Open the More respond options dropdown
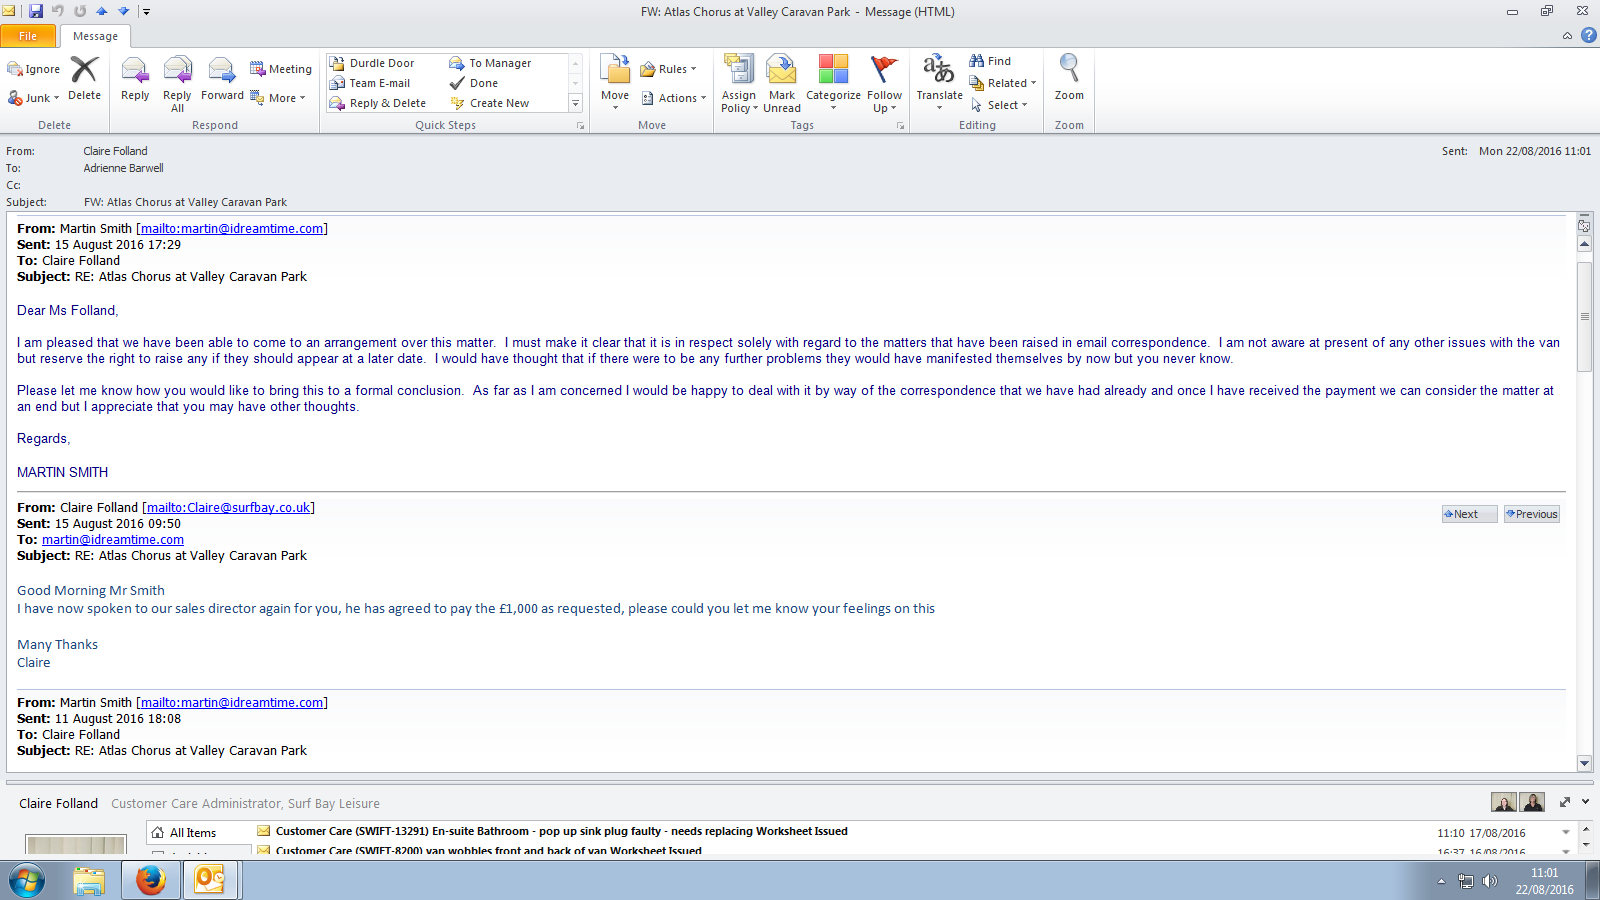 278,98
